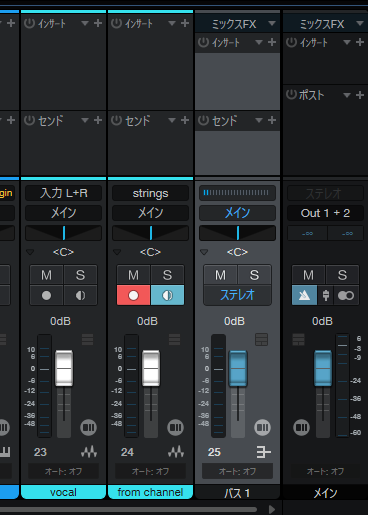Open the 入力 L+R input selector
368x515 pixels.
coord(63,193)
